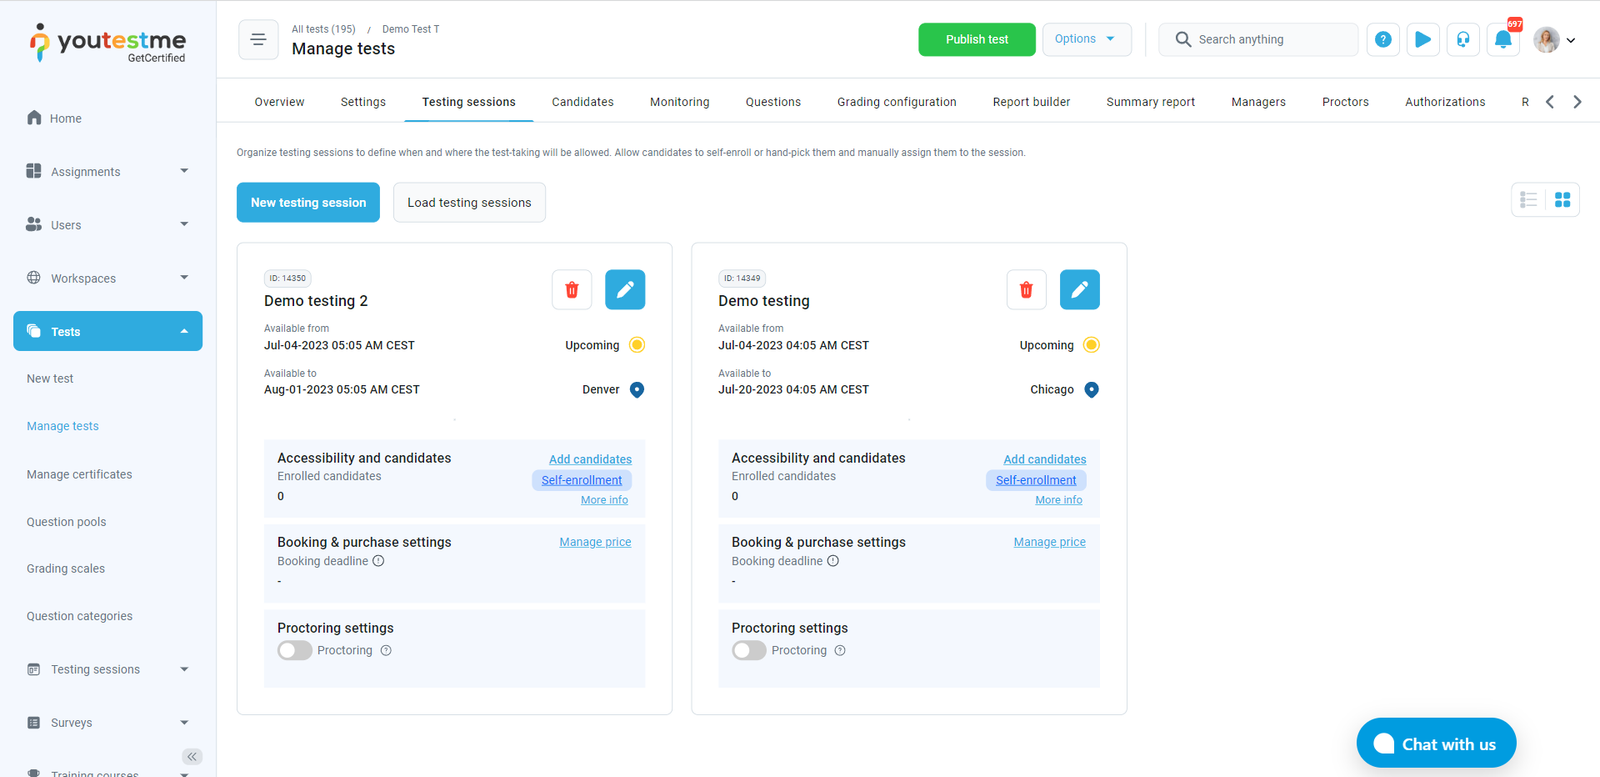Open the Options dropdown
This screenshot has height=777, width=1600.
(1086, 39)
